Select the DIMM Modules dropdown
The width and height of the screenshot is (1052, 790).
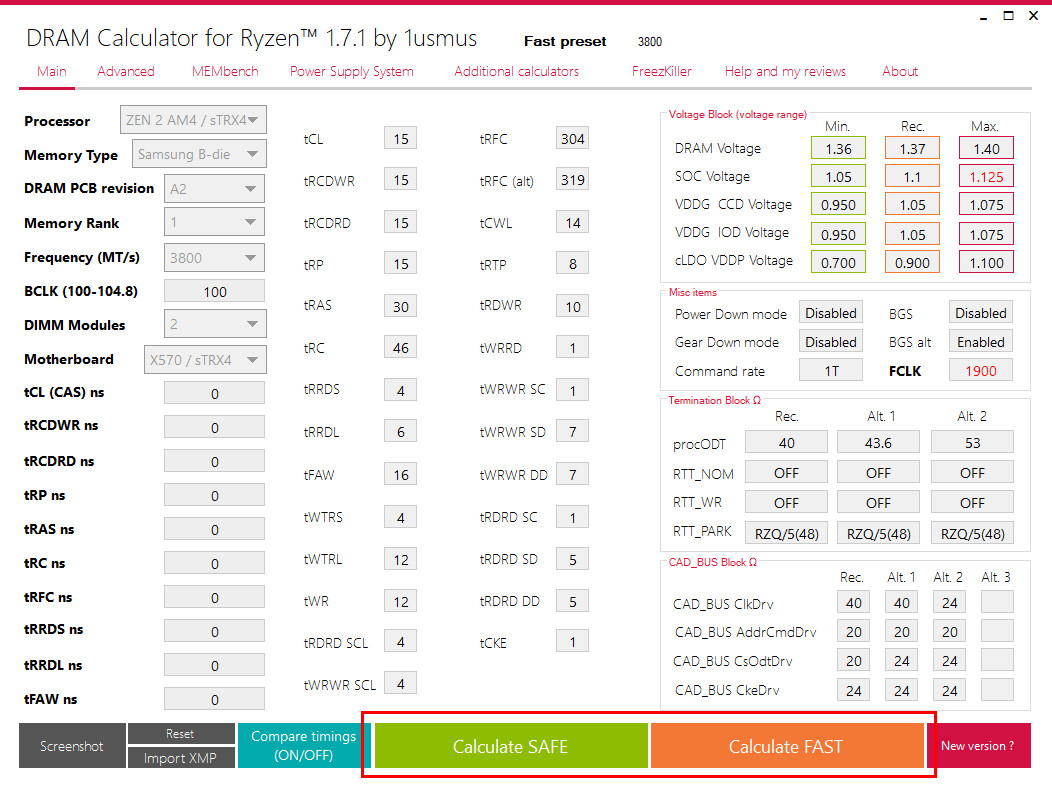(215, 324)
